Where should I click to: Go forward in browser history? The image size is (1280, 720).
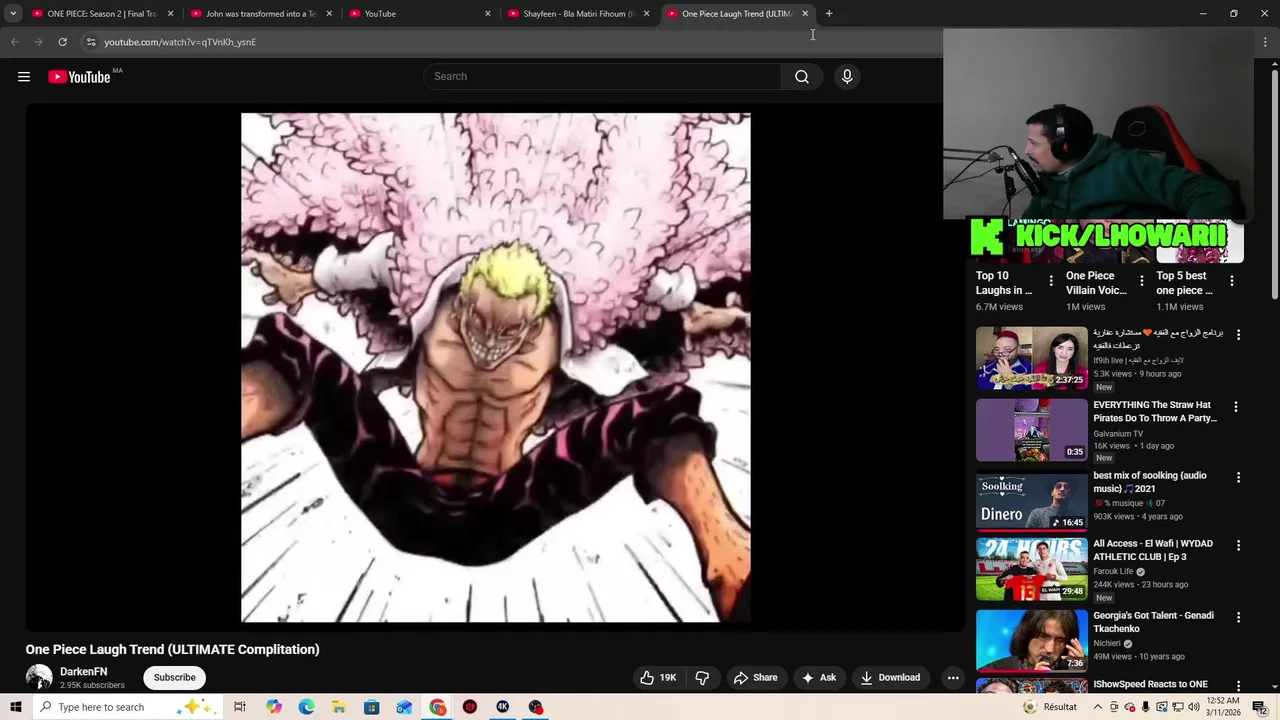click(38, 42)
